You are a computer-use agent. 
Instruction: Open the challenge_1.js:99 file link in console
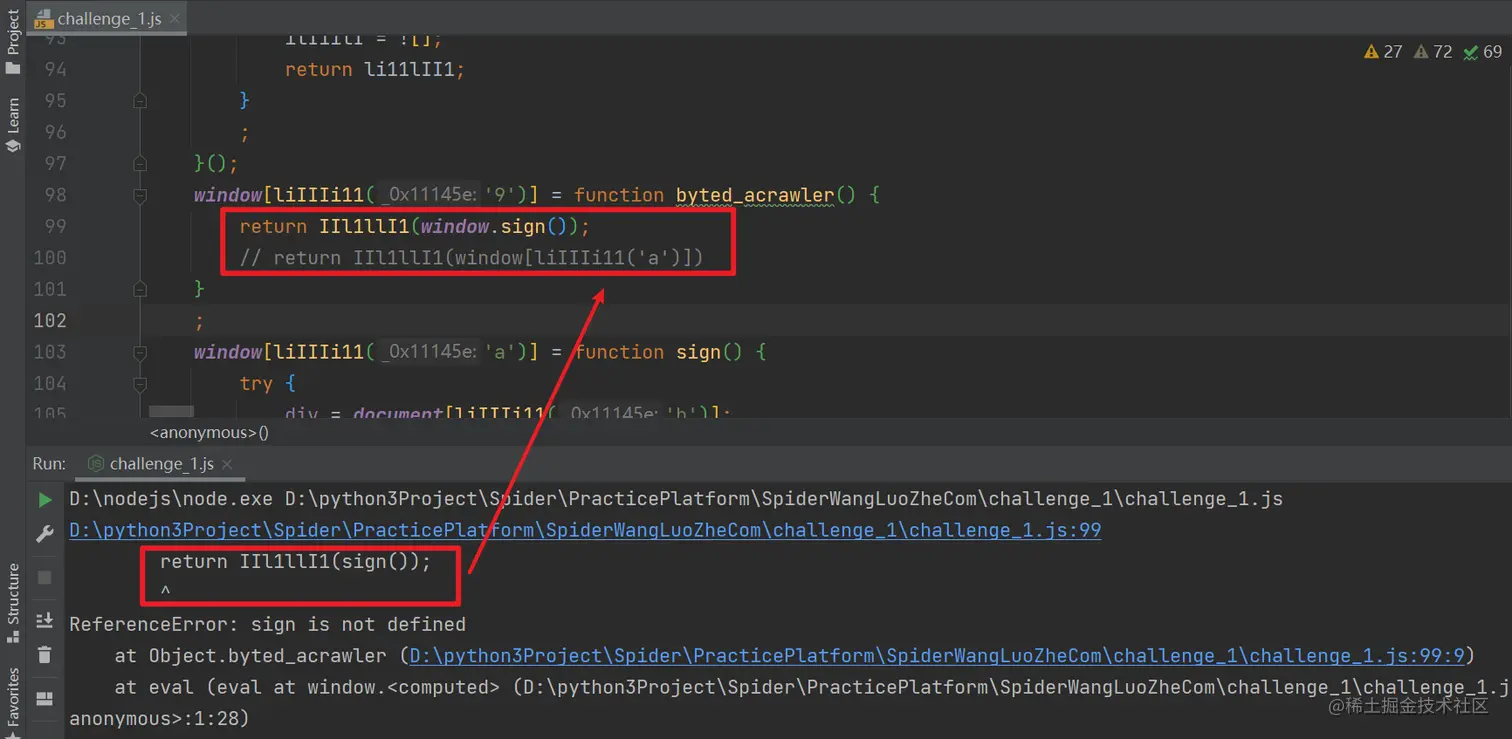point(585,530)
